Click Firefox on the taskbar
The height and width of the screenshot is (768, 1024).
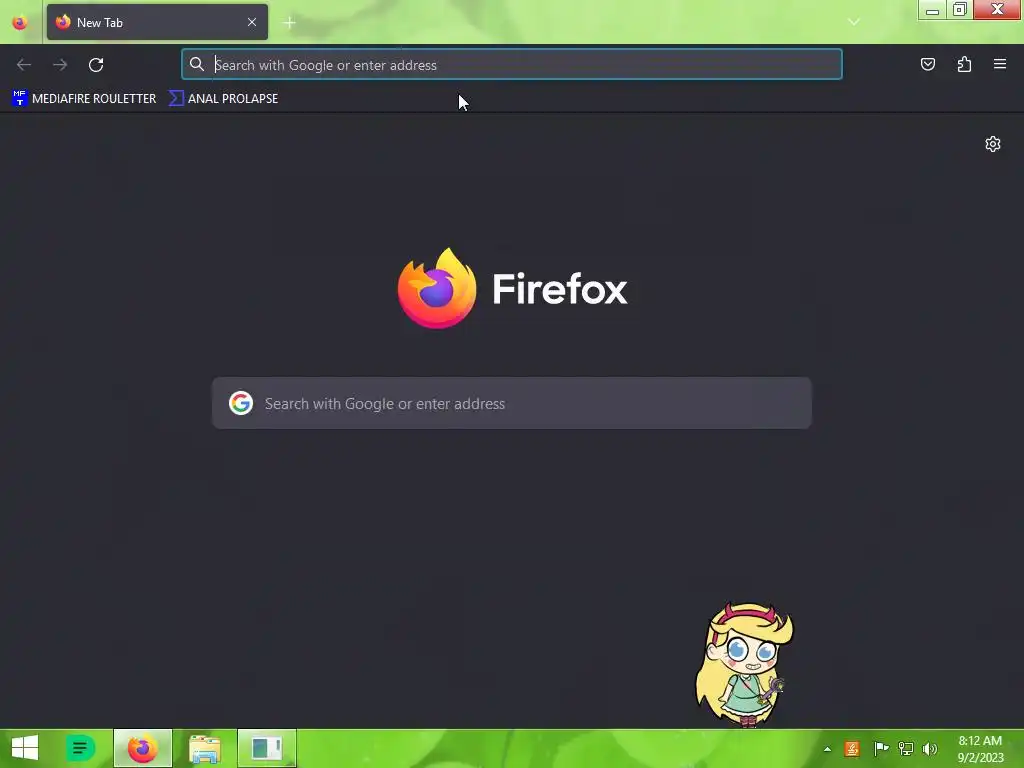(143, 748)
